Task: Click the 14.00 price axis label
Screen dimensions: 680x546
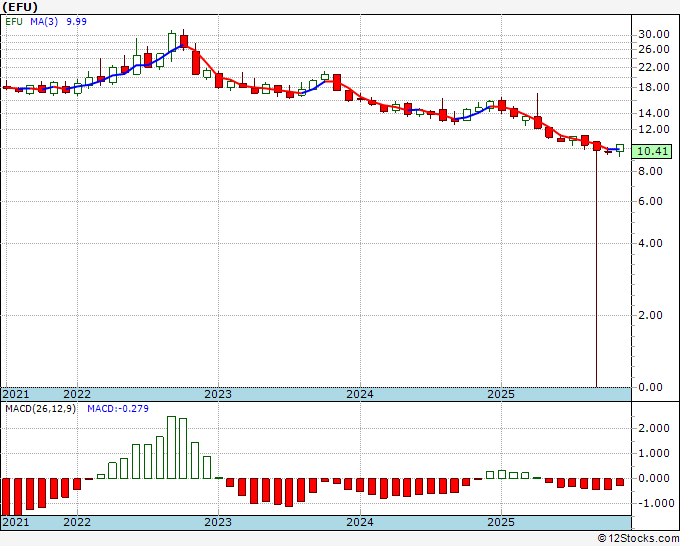Action: coord(654,113)
